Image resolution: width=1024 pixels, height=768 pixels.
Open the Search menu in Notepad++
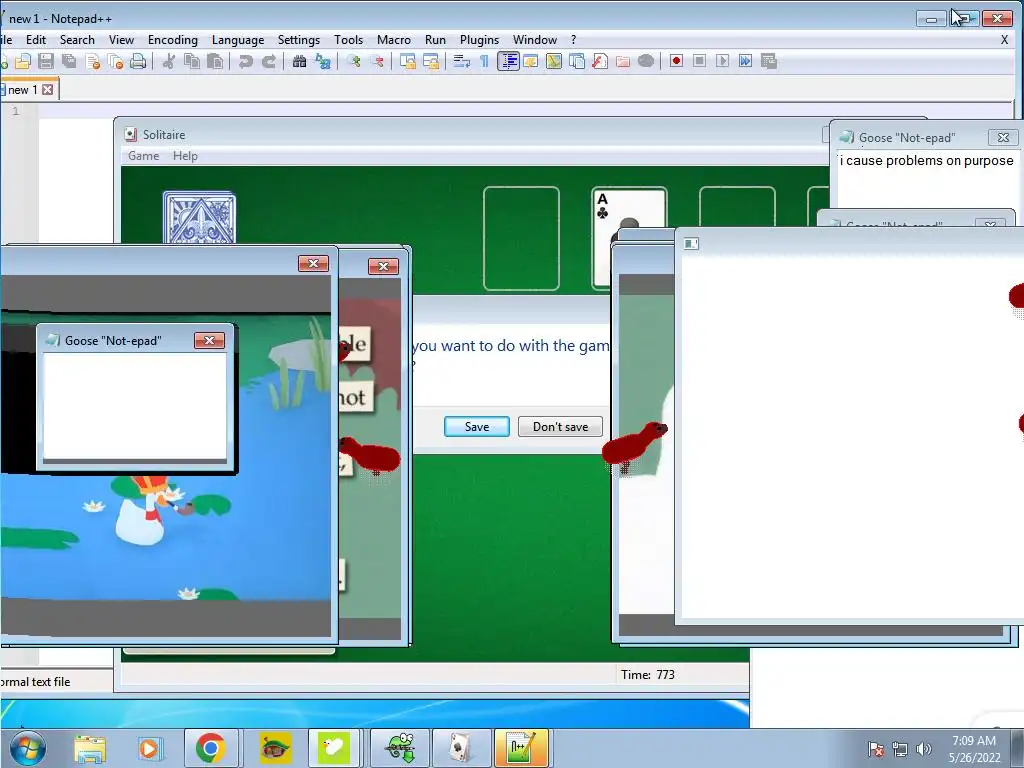tap(77, 40)
